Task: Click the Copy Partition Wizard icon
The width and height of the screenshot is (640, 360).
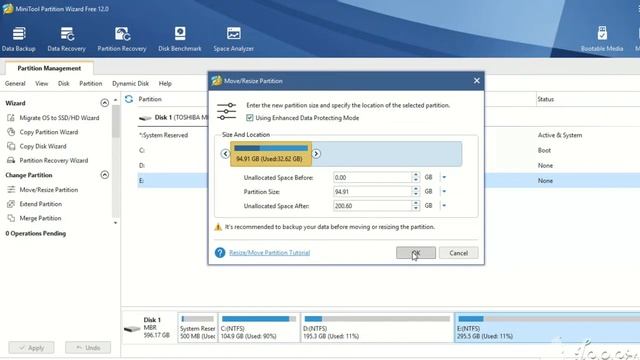Action: (x=11, y=132)
